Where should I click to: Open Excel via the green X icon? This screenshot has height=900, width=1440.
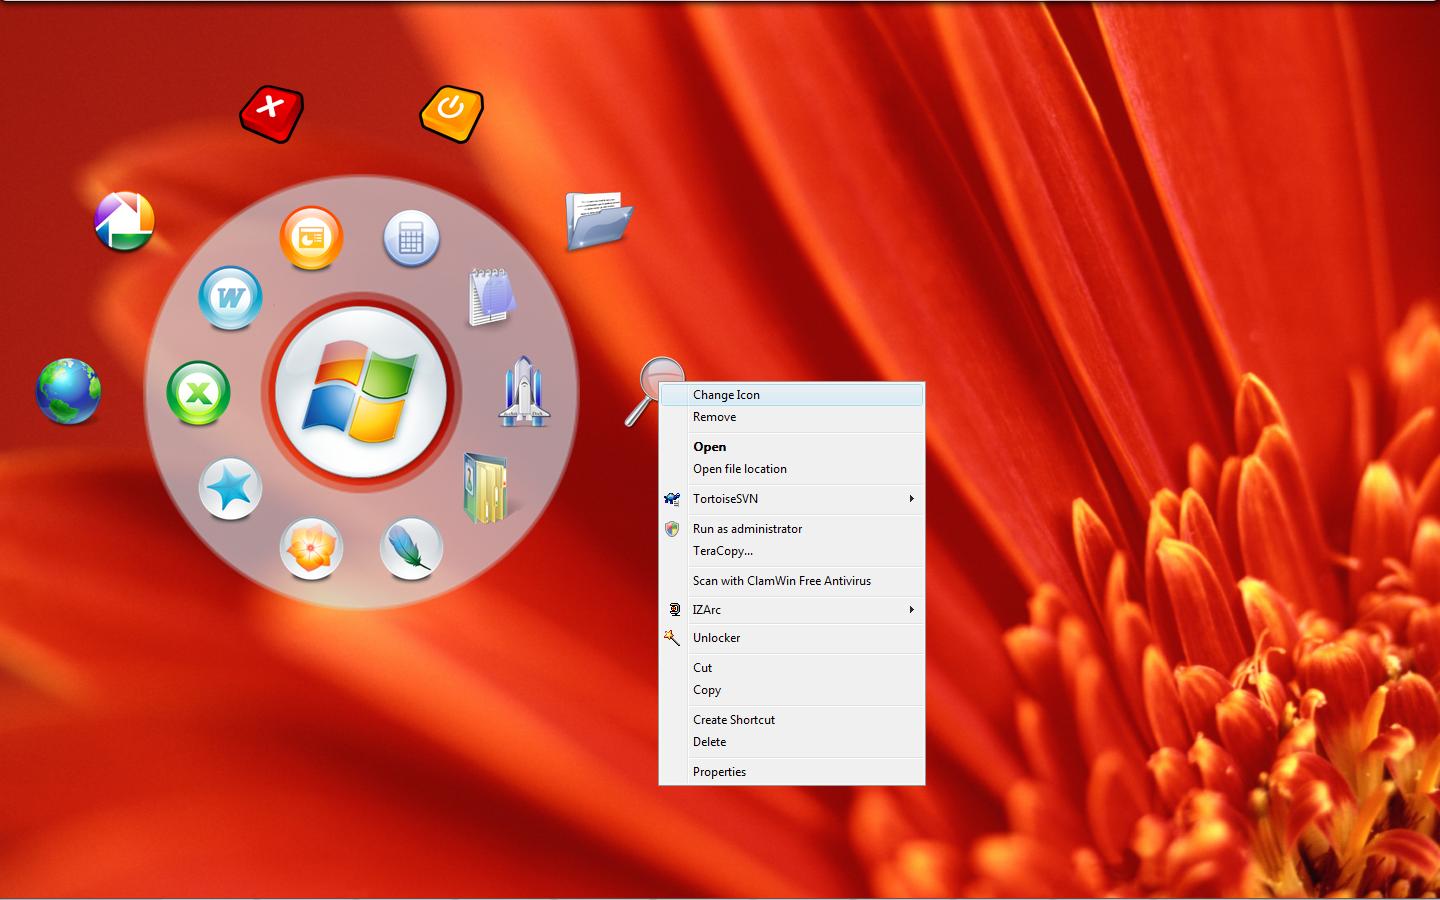tap(197, 393)
